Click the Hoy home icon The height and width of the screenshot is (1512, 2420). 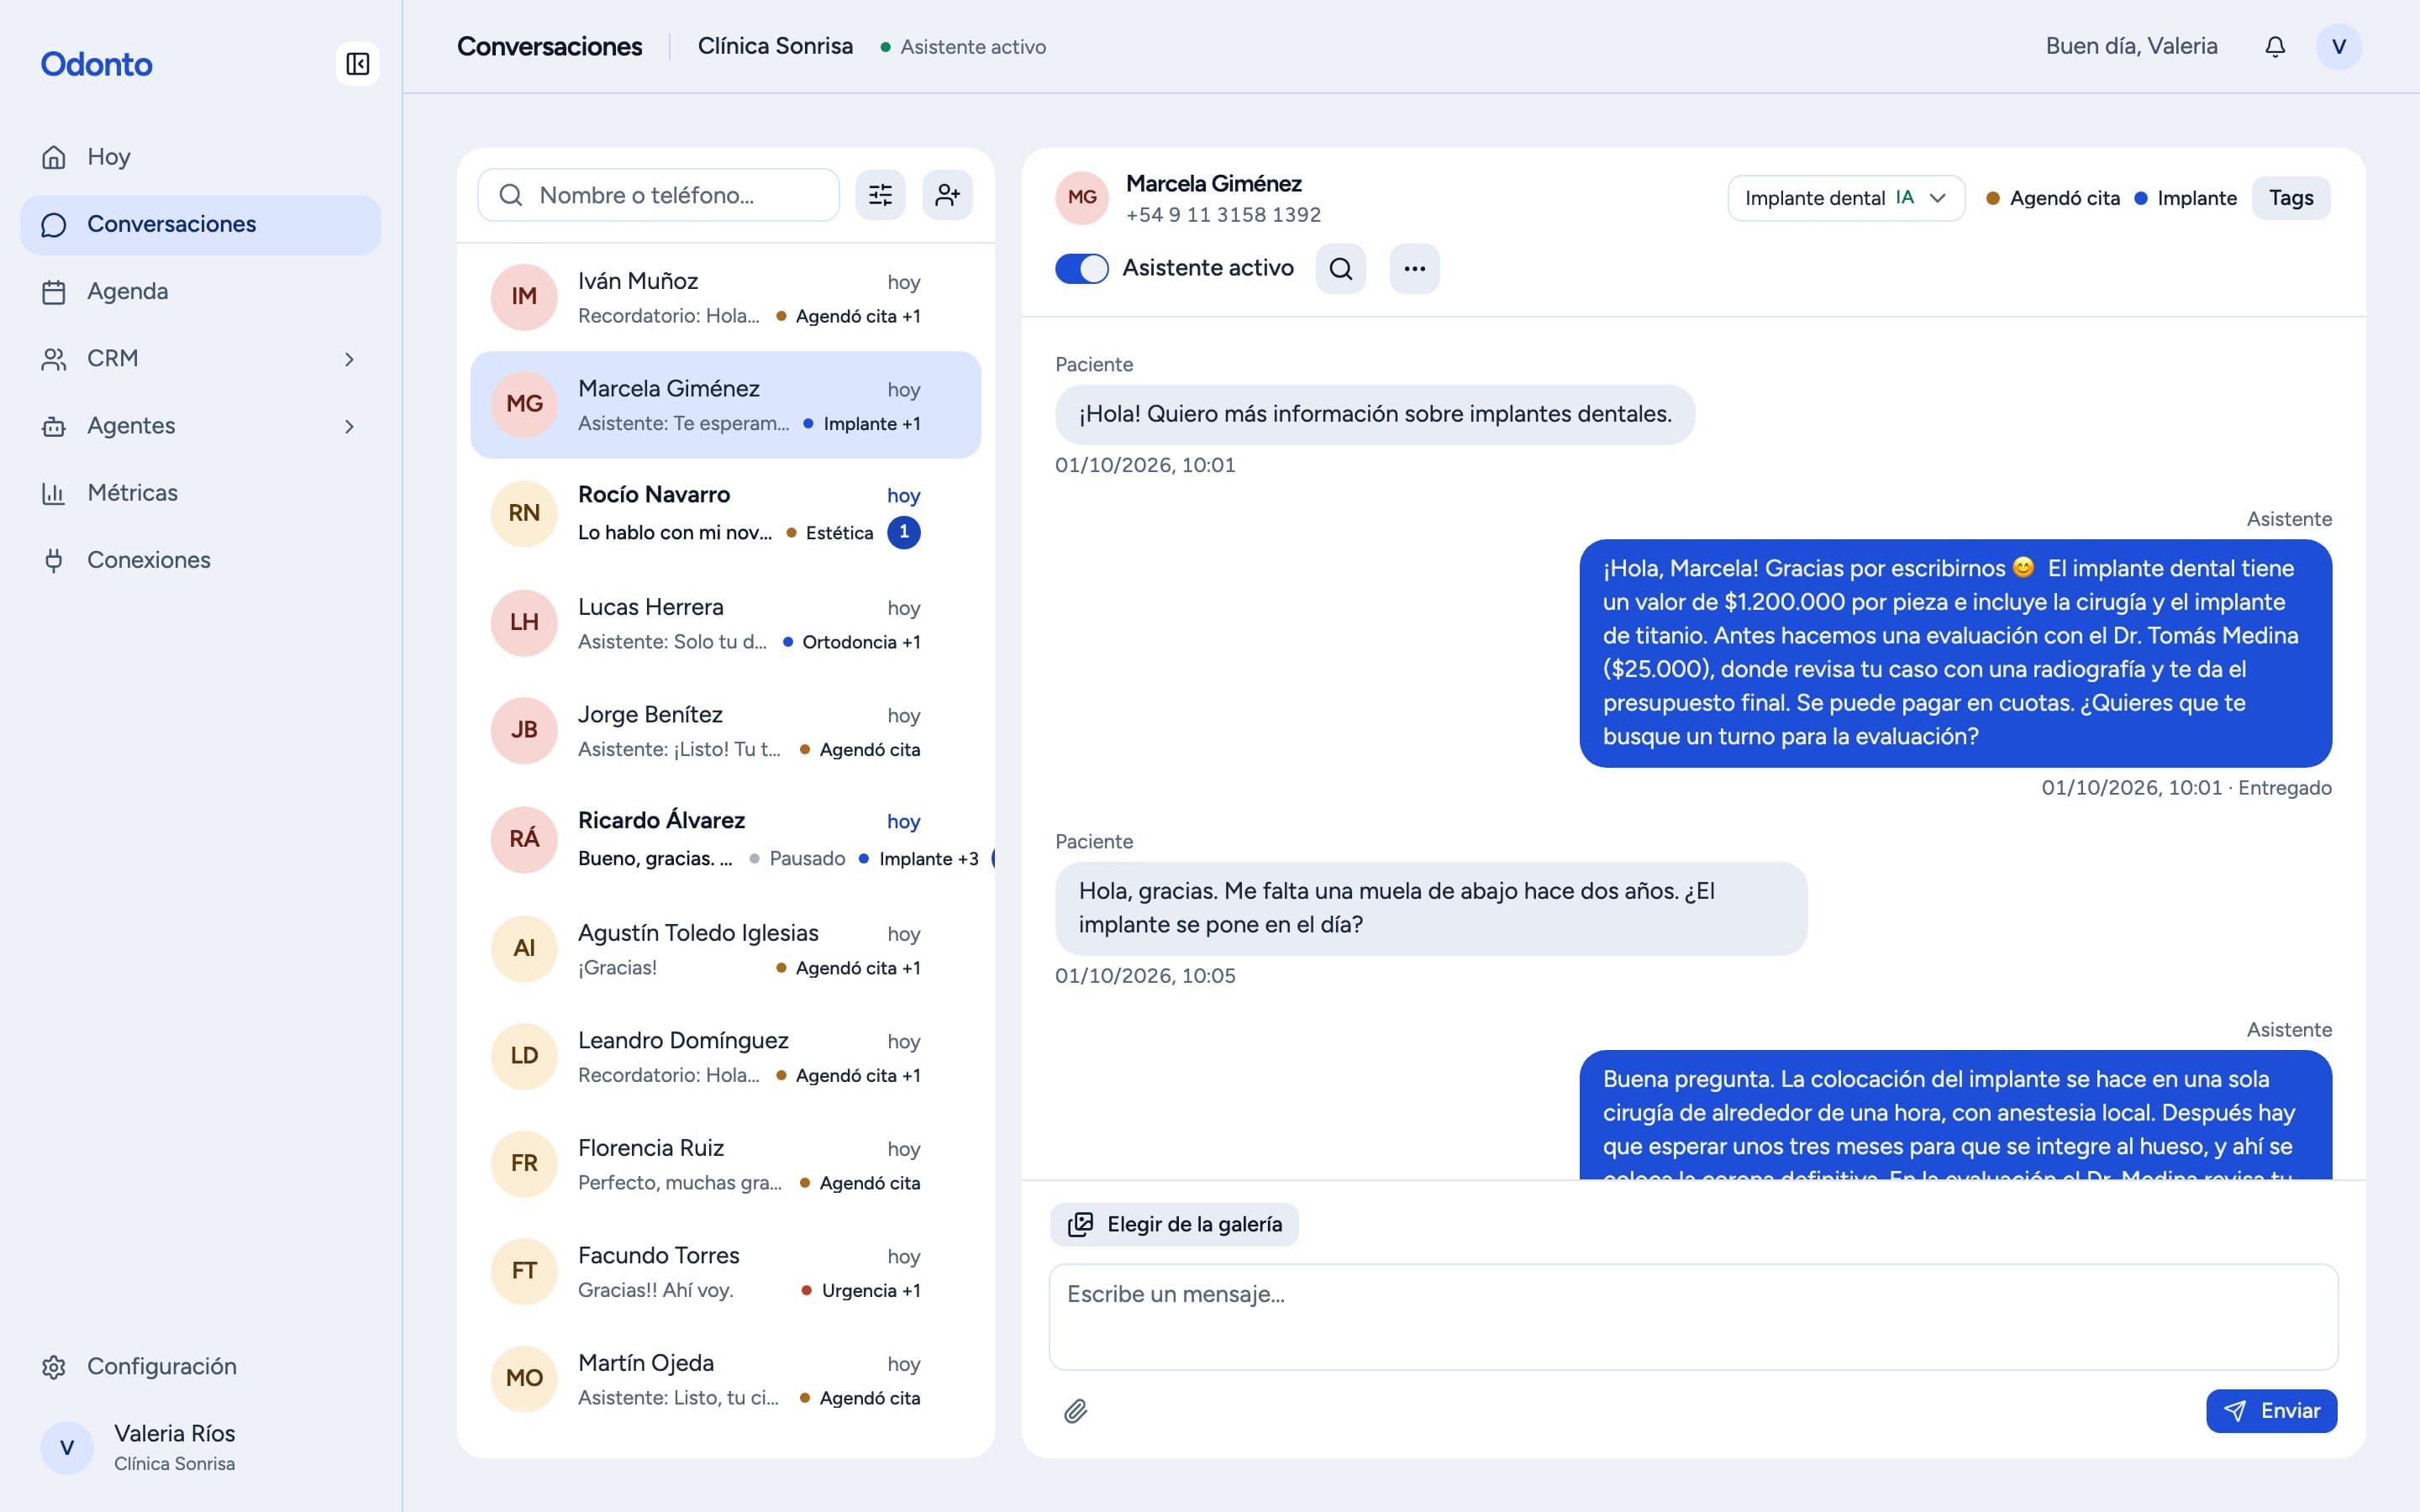point(54,157)
